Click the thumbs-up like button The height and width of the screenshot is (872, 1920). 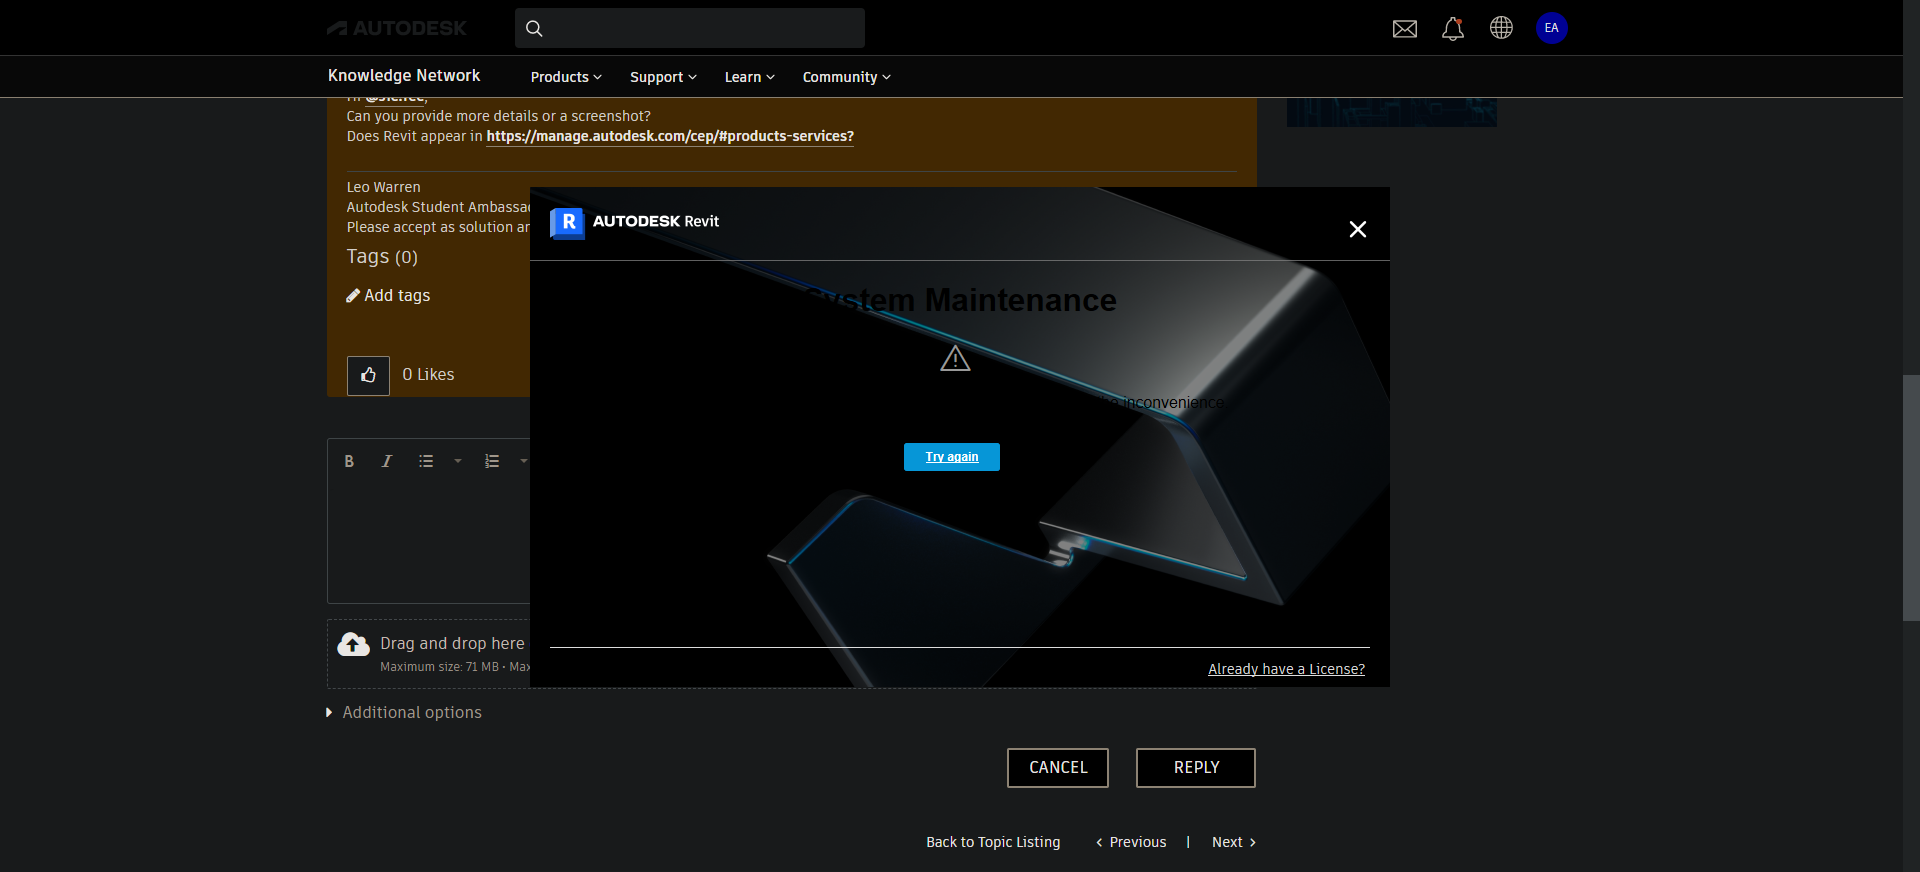(368, 375)
